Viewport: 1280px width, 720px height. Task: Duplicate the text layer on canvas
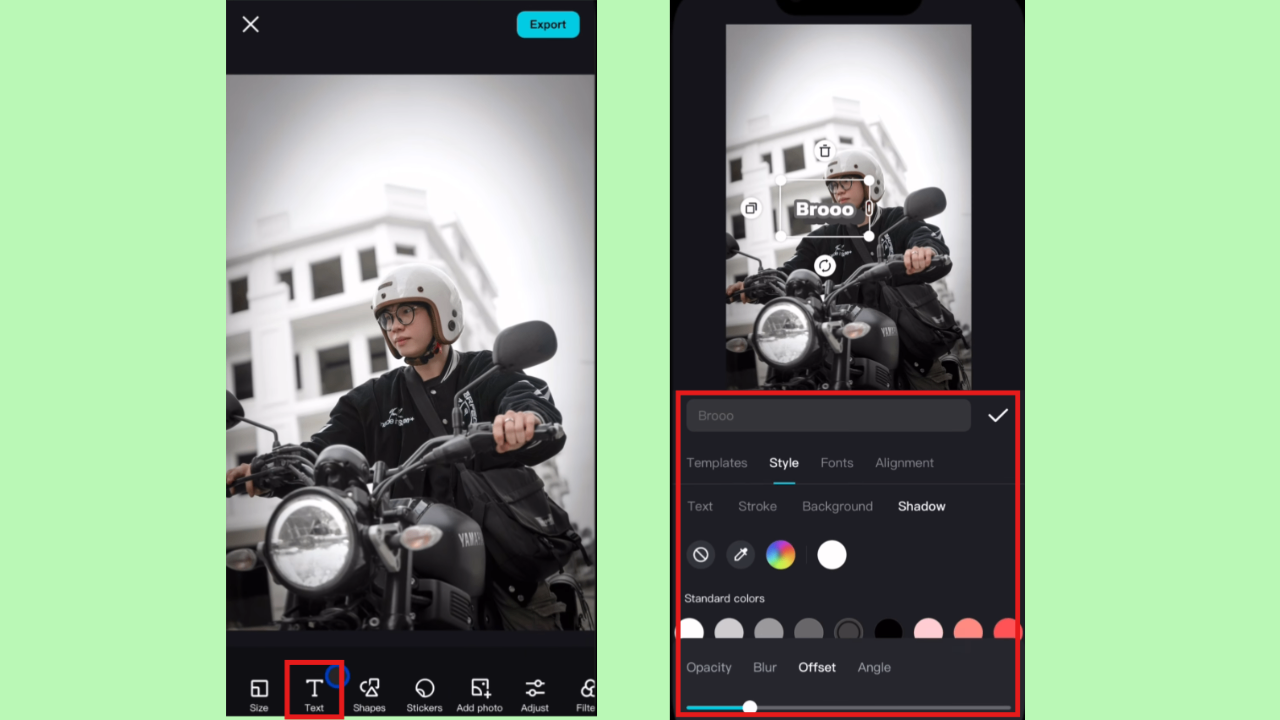click(751, 208)
